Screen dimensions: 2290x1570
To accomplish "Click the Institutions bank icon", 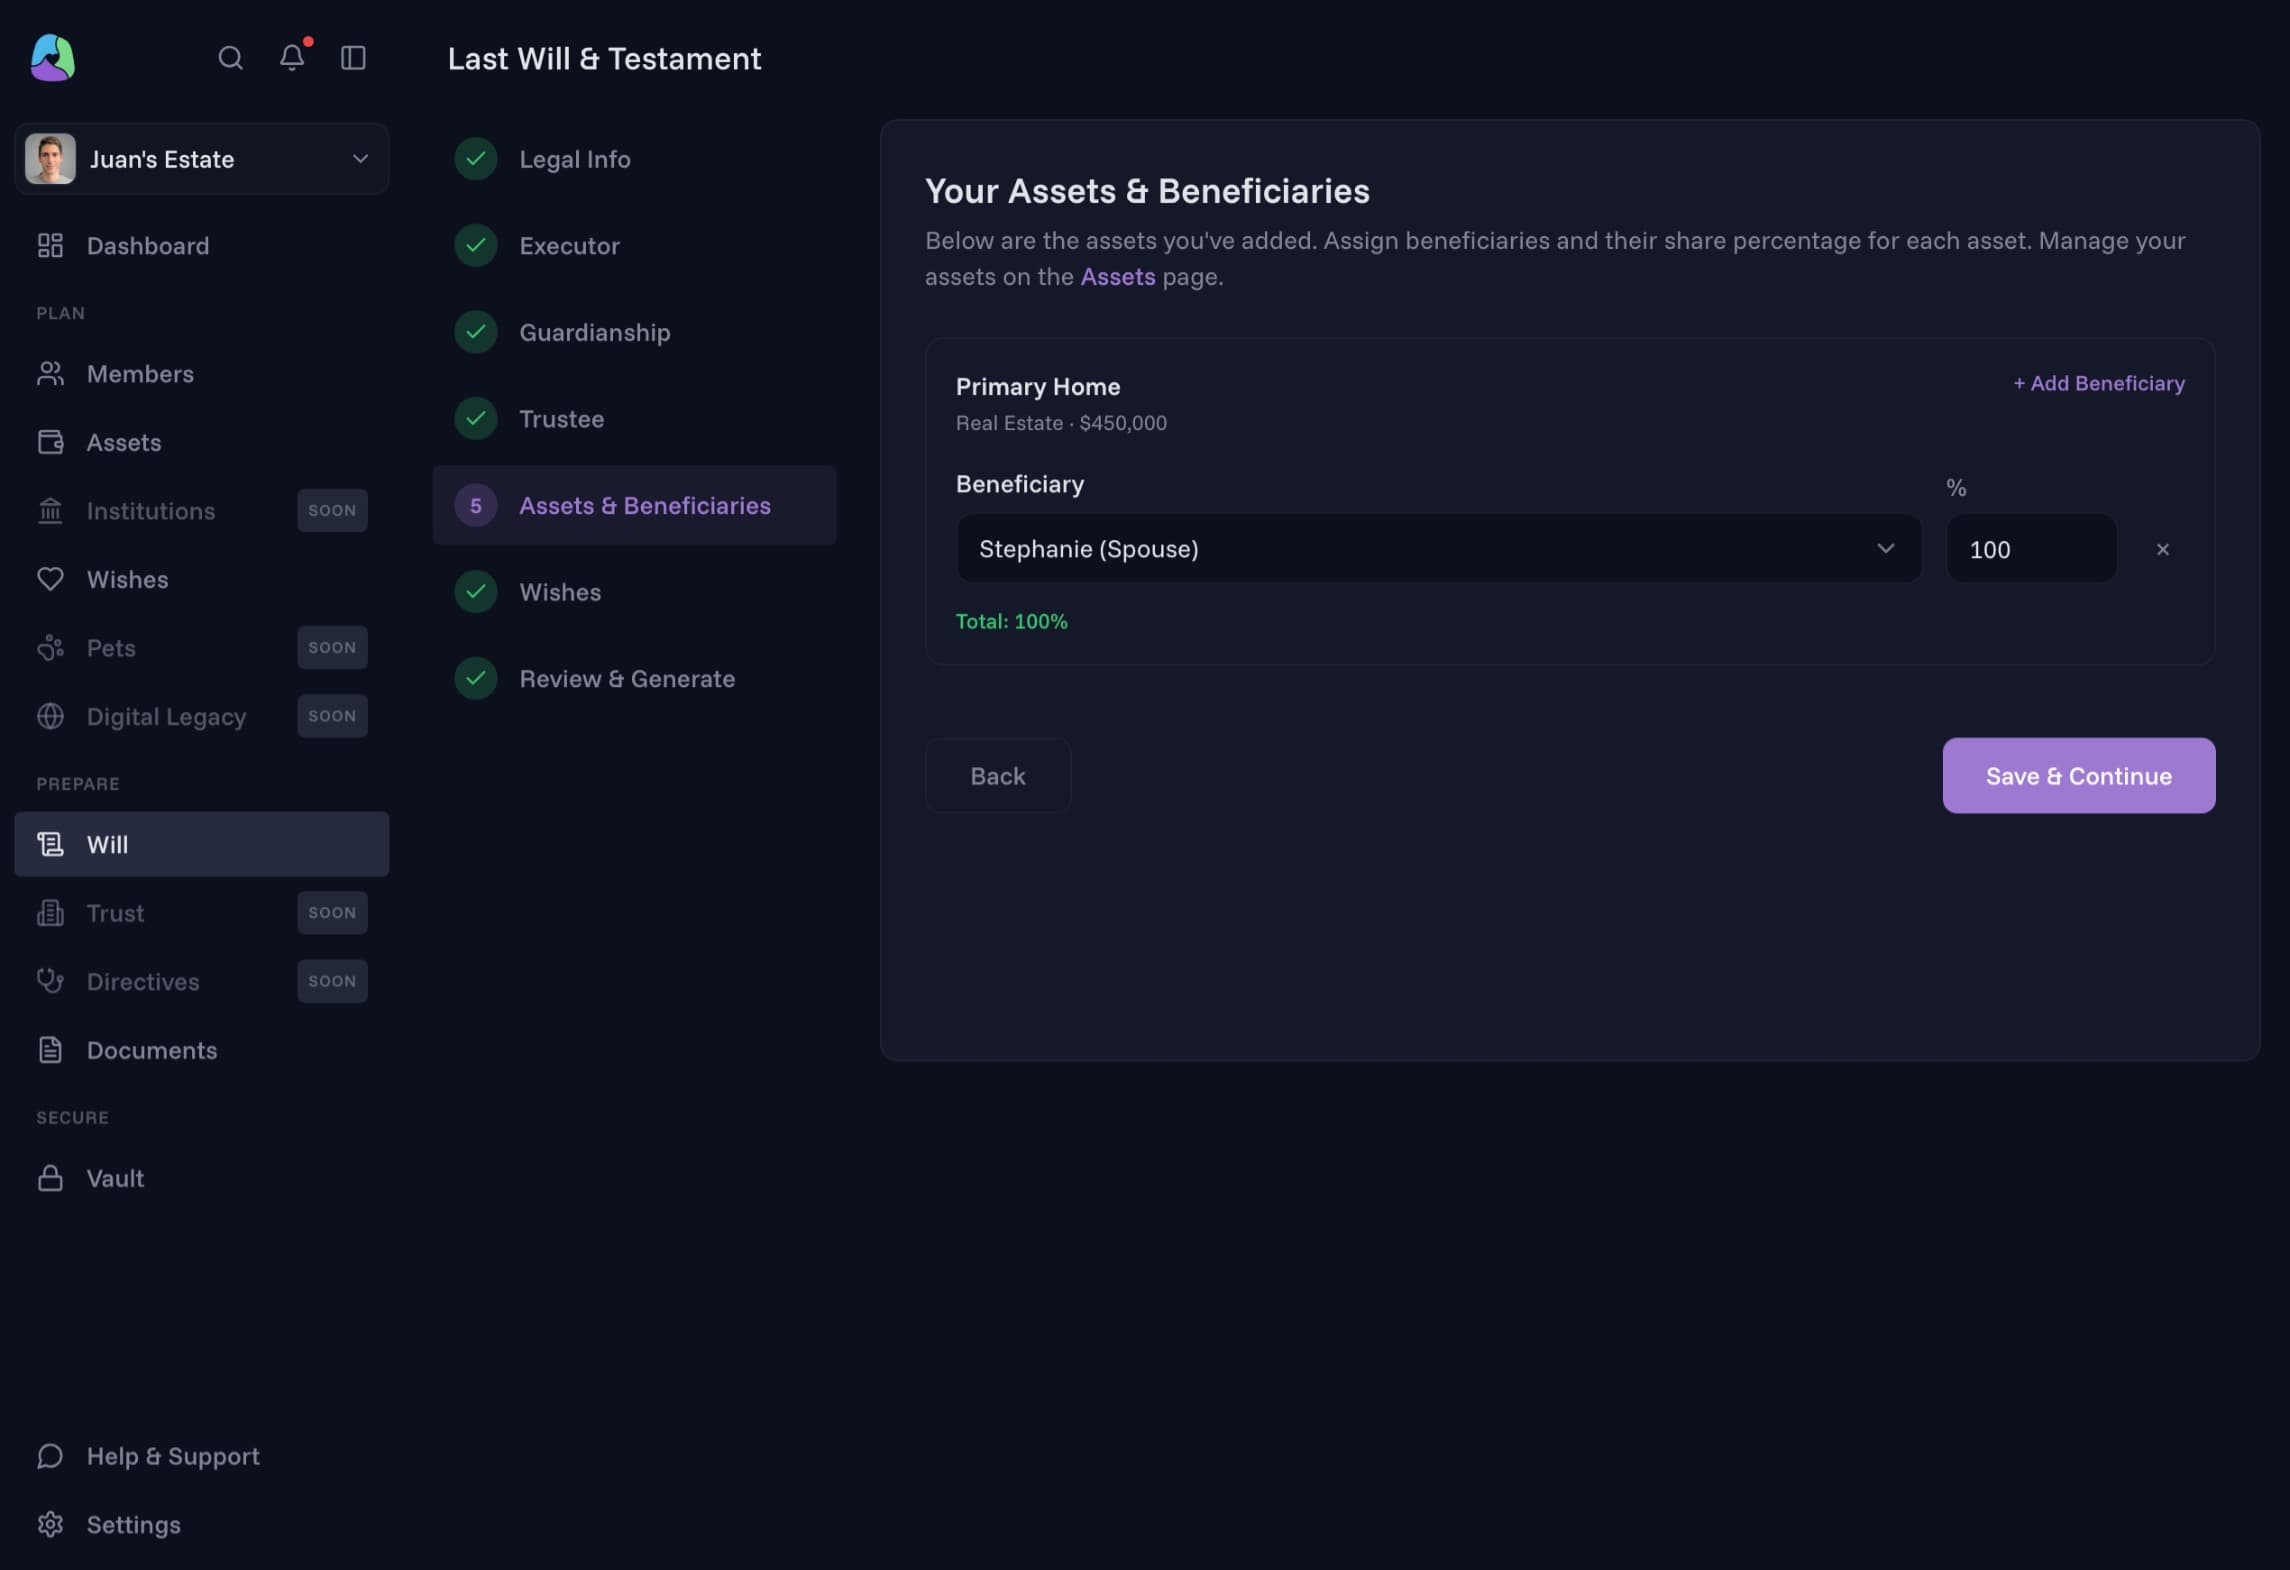I will 50,510.
